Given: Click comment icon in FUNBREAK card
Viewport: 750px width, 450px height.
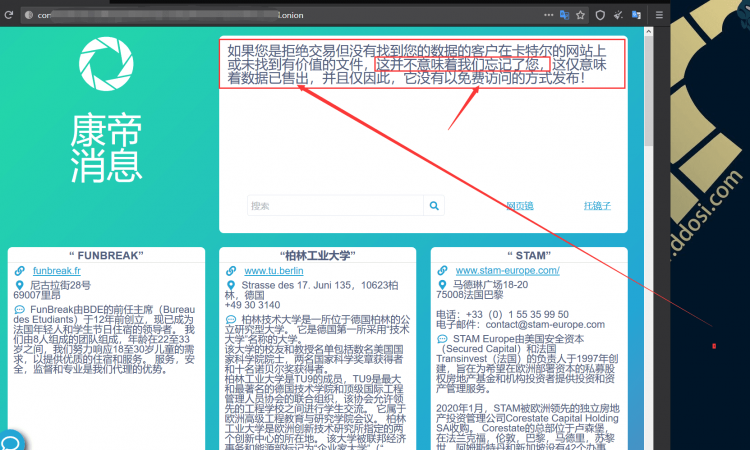Looking at the screenshot, I should pos(20,309).
